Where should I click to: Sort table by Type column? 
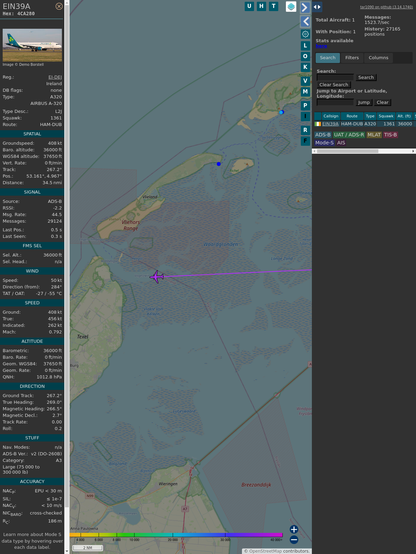click(370, 116)
